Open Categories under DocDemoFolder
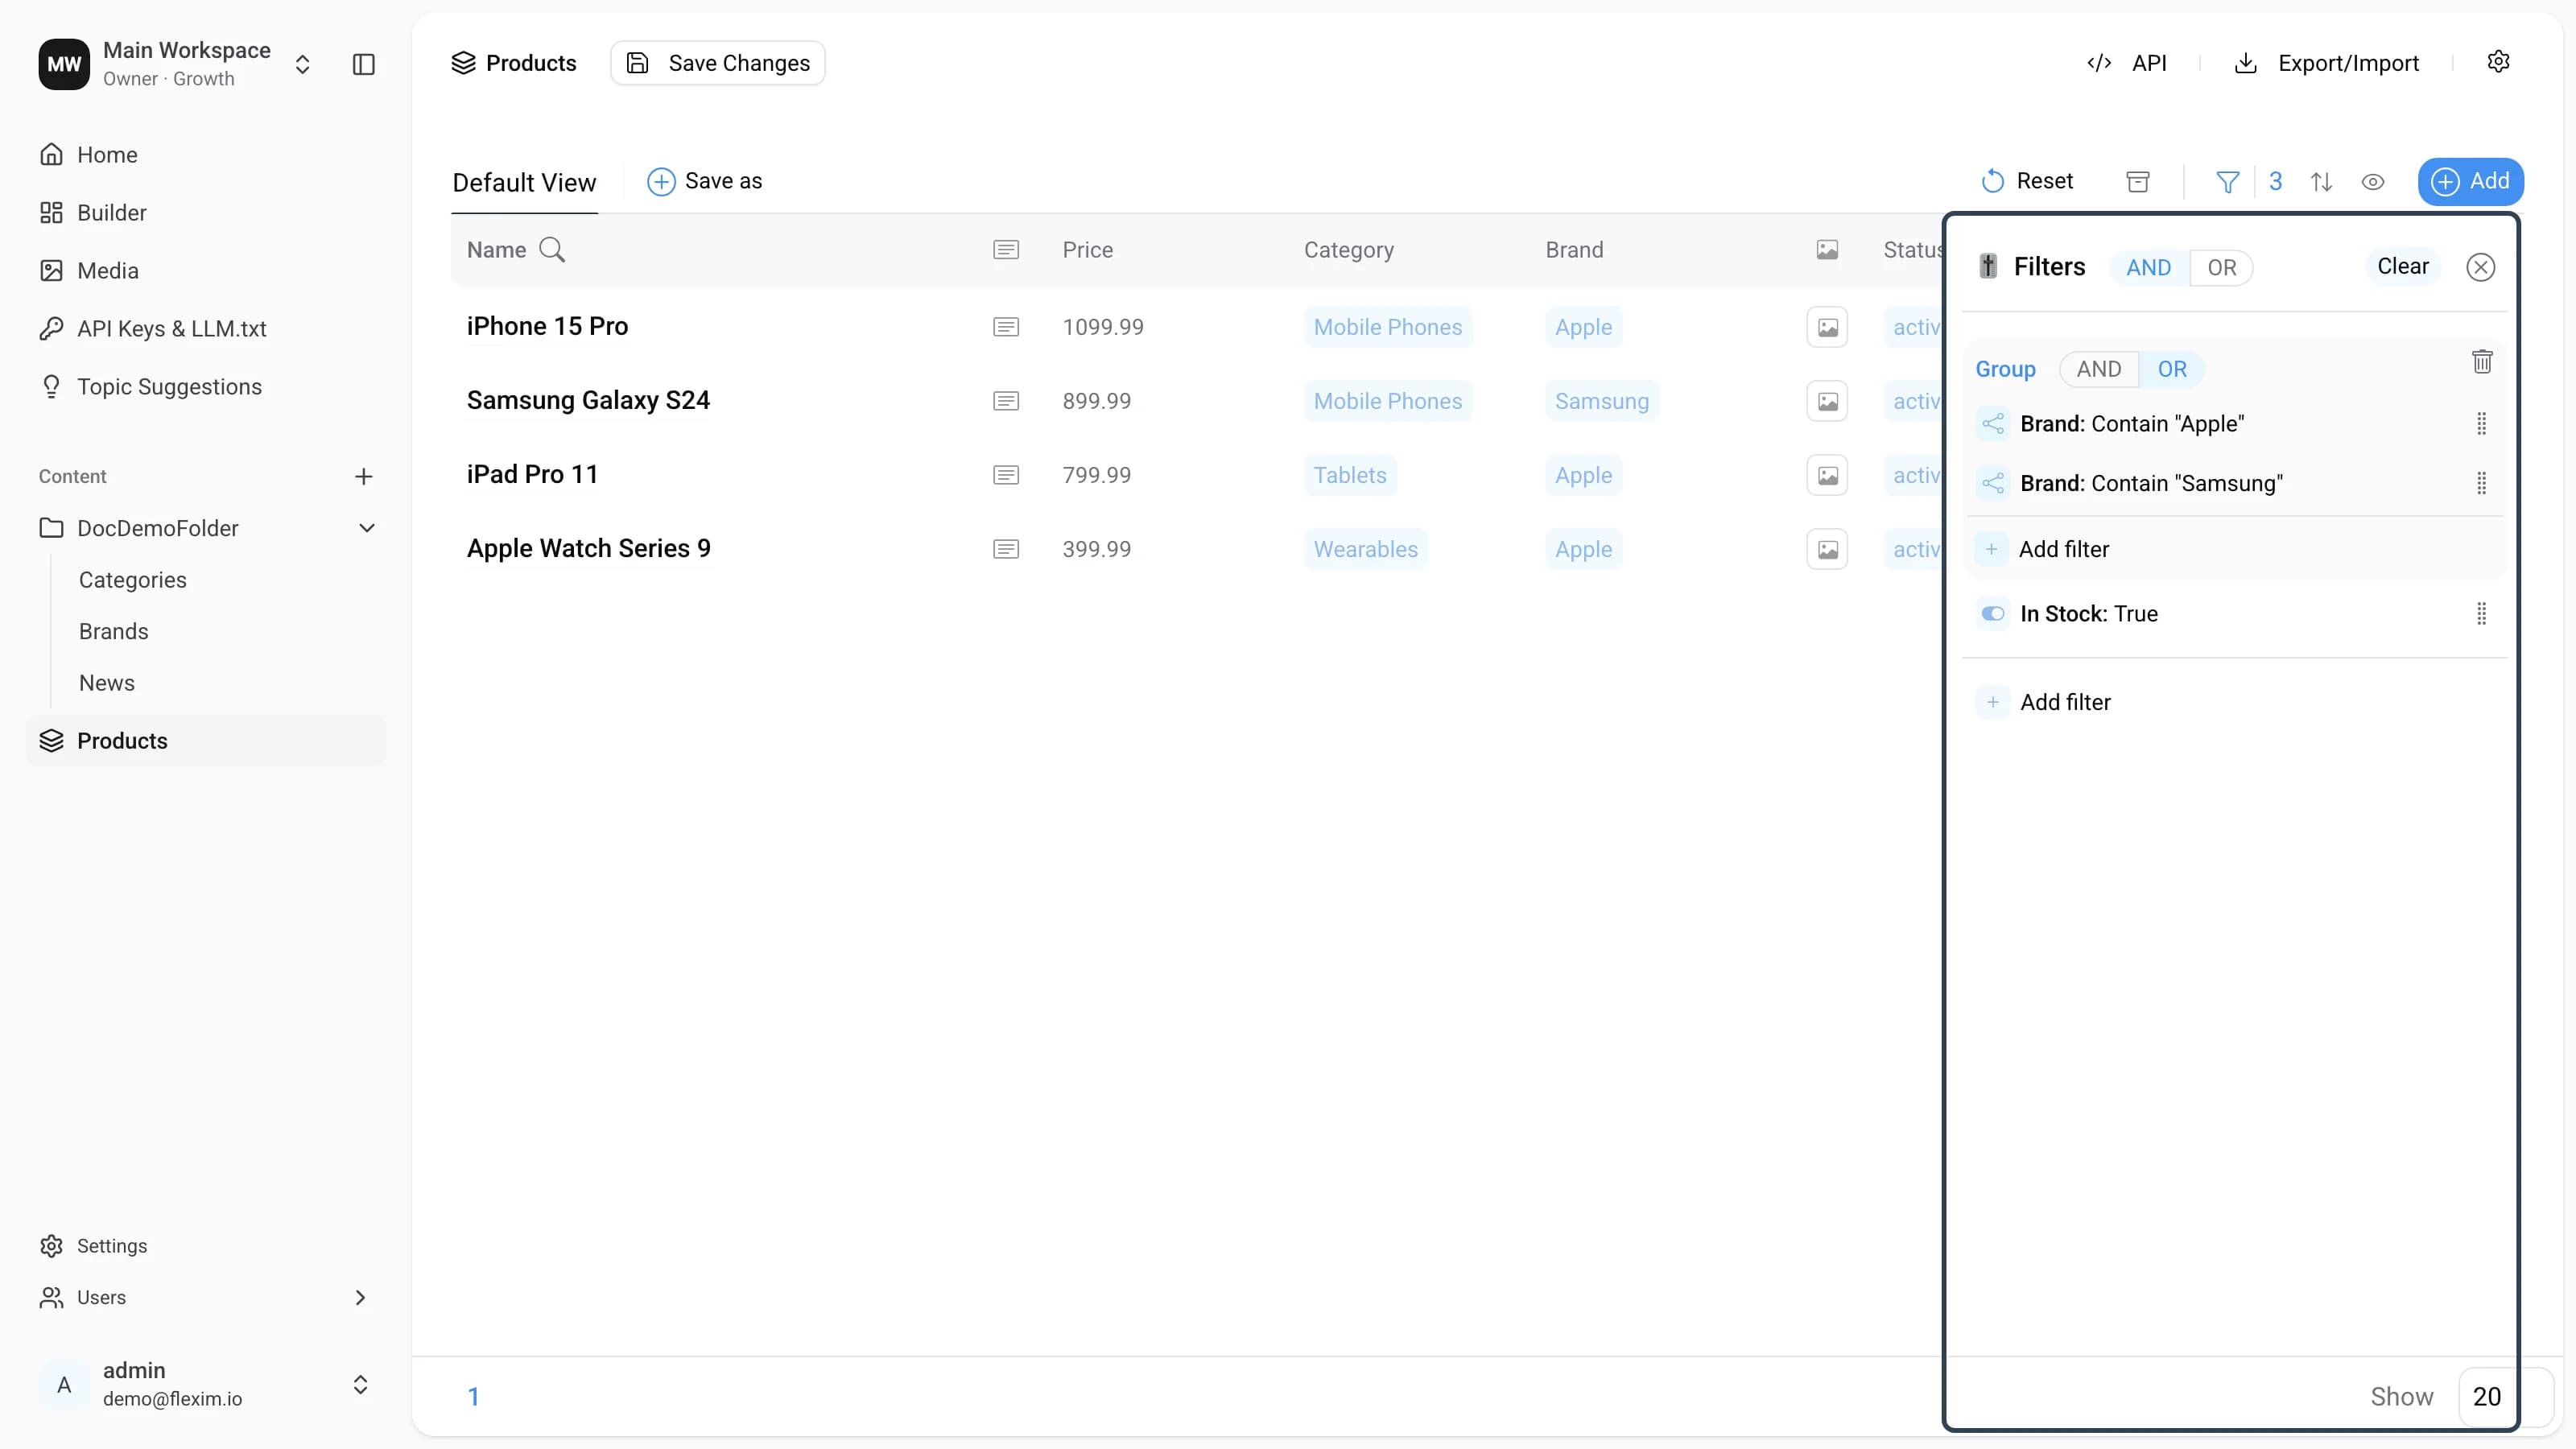 pos(132,580)
